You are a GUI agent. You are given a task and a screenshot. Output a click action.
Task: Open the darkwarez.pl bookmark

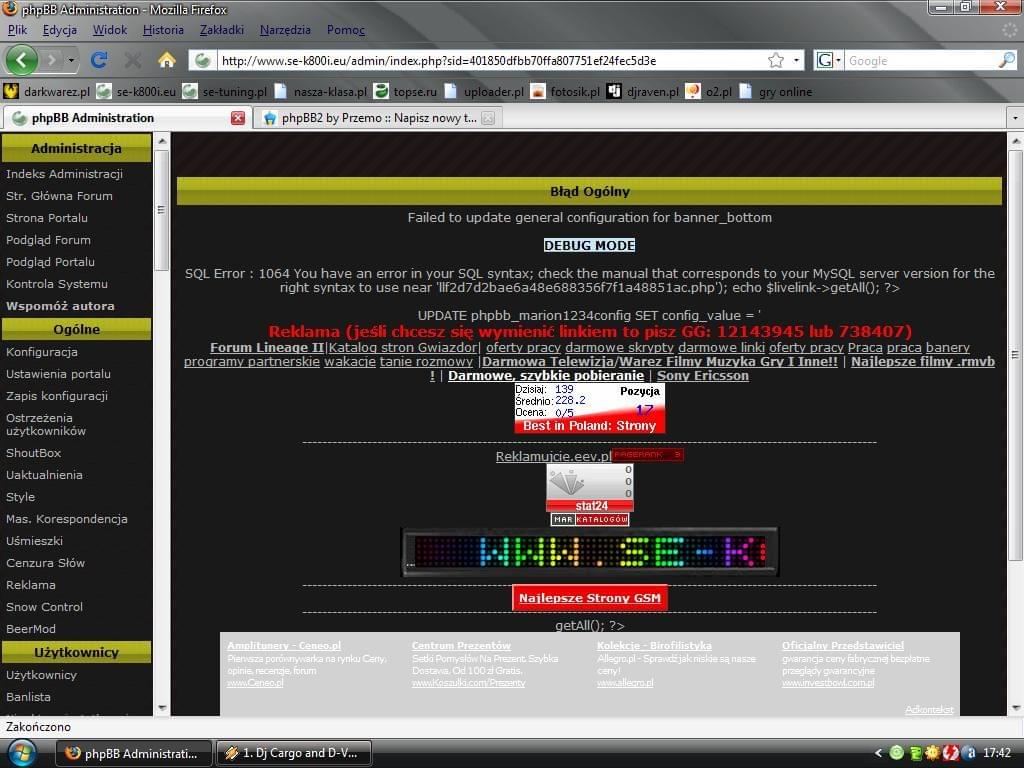coord(46,91)
